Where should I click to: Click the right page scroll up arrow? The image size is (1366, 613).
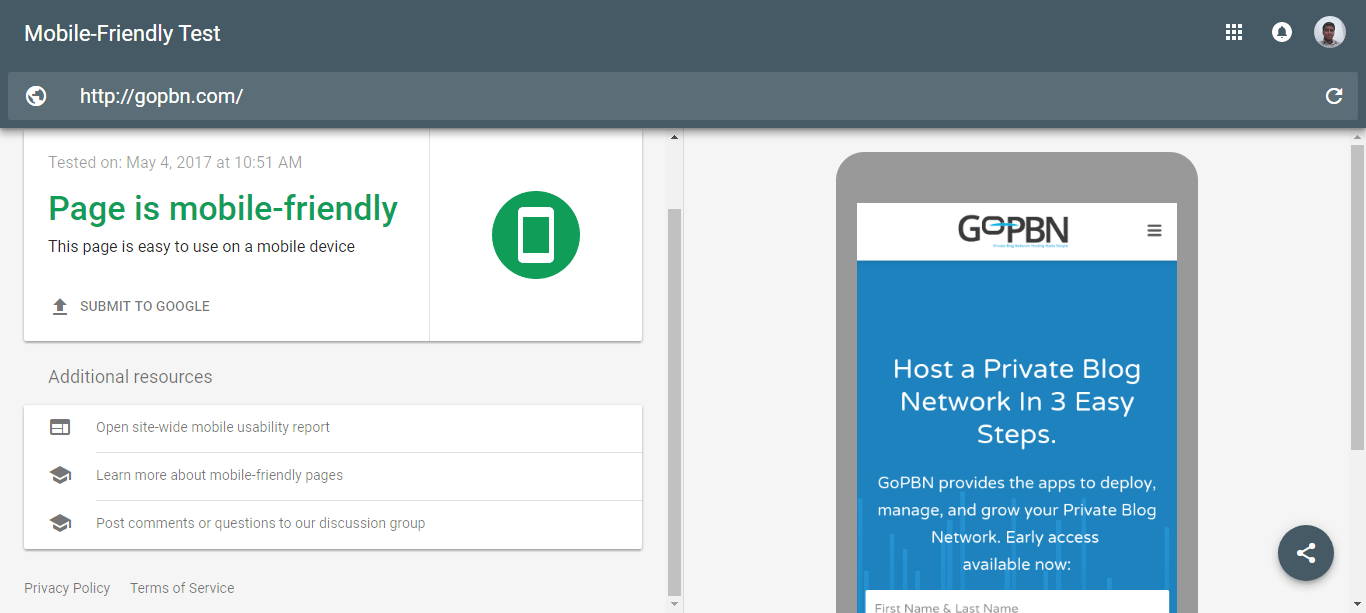pyautogui.click(x=1357, y=137)
